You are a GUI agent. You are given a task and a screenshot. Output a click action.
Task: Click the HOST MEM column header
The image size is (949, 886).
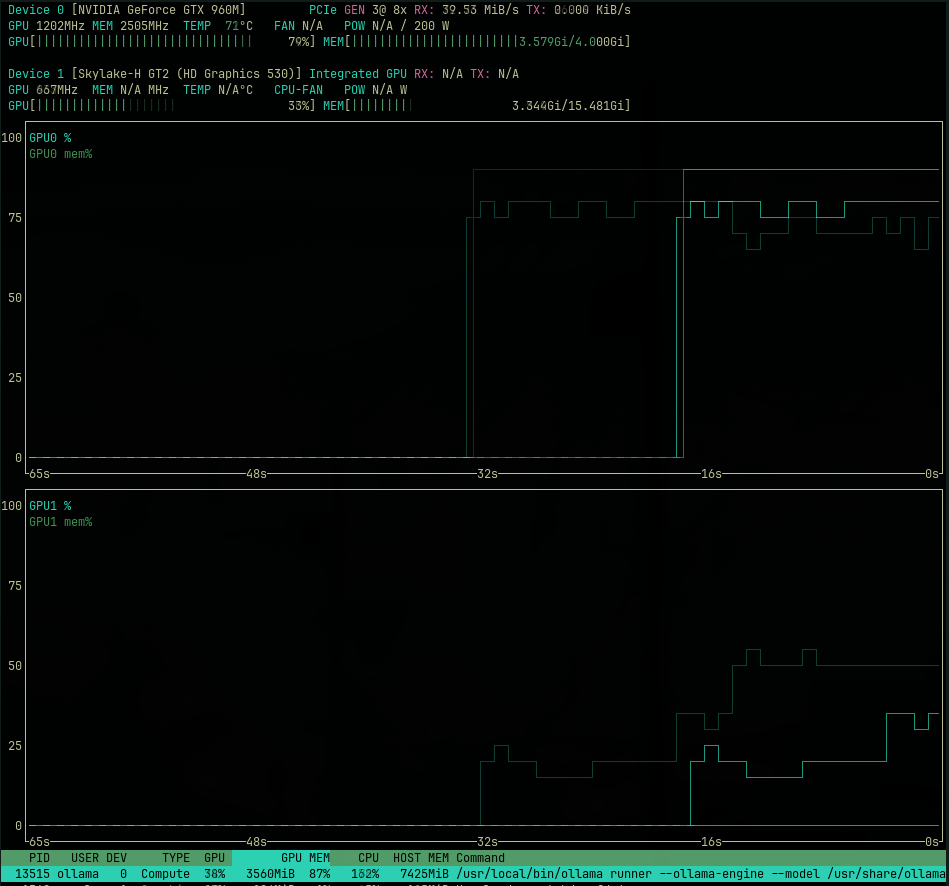[x=421, y=858]
